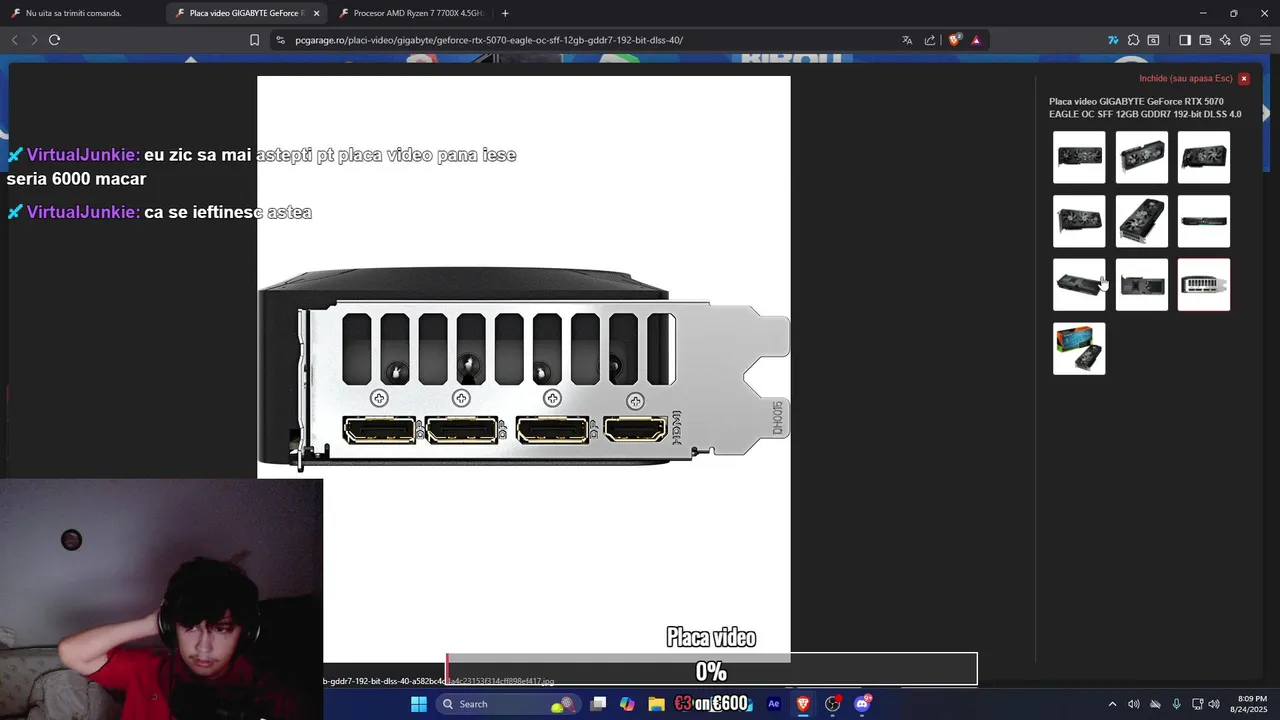Launch Copilot from taskbar
The width and height of the screenshot is (1280, 720).
point(627,704)
